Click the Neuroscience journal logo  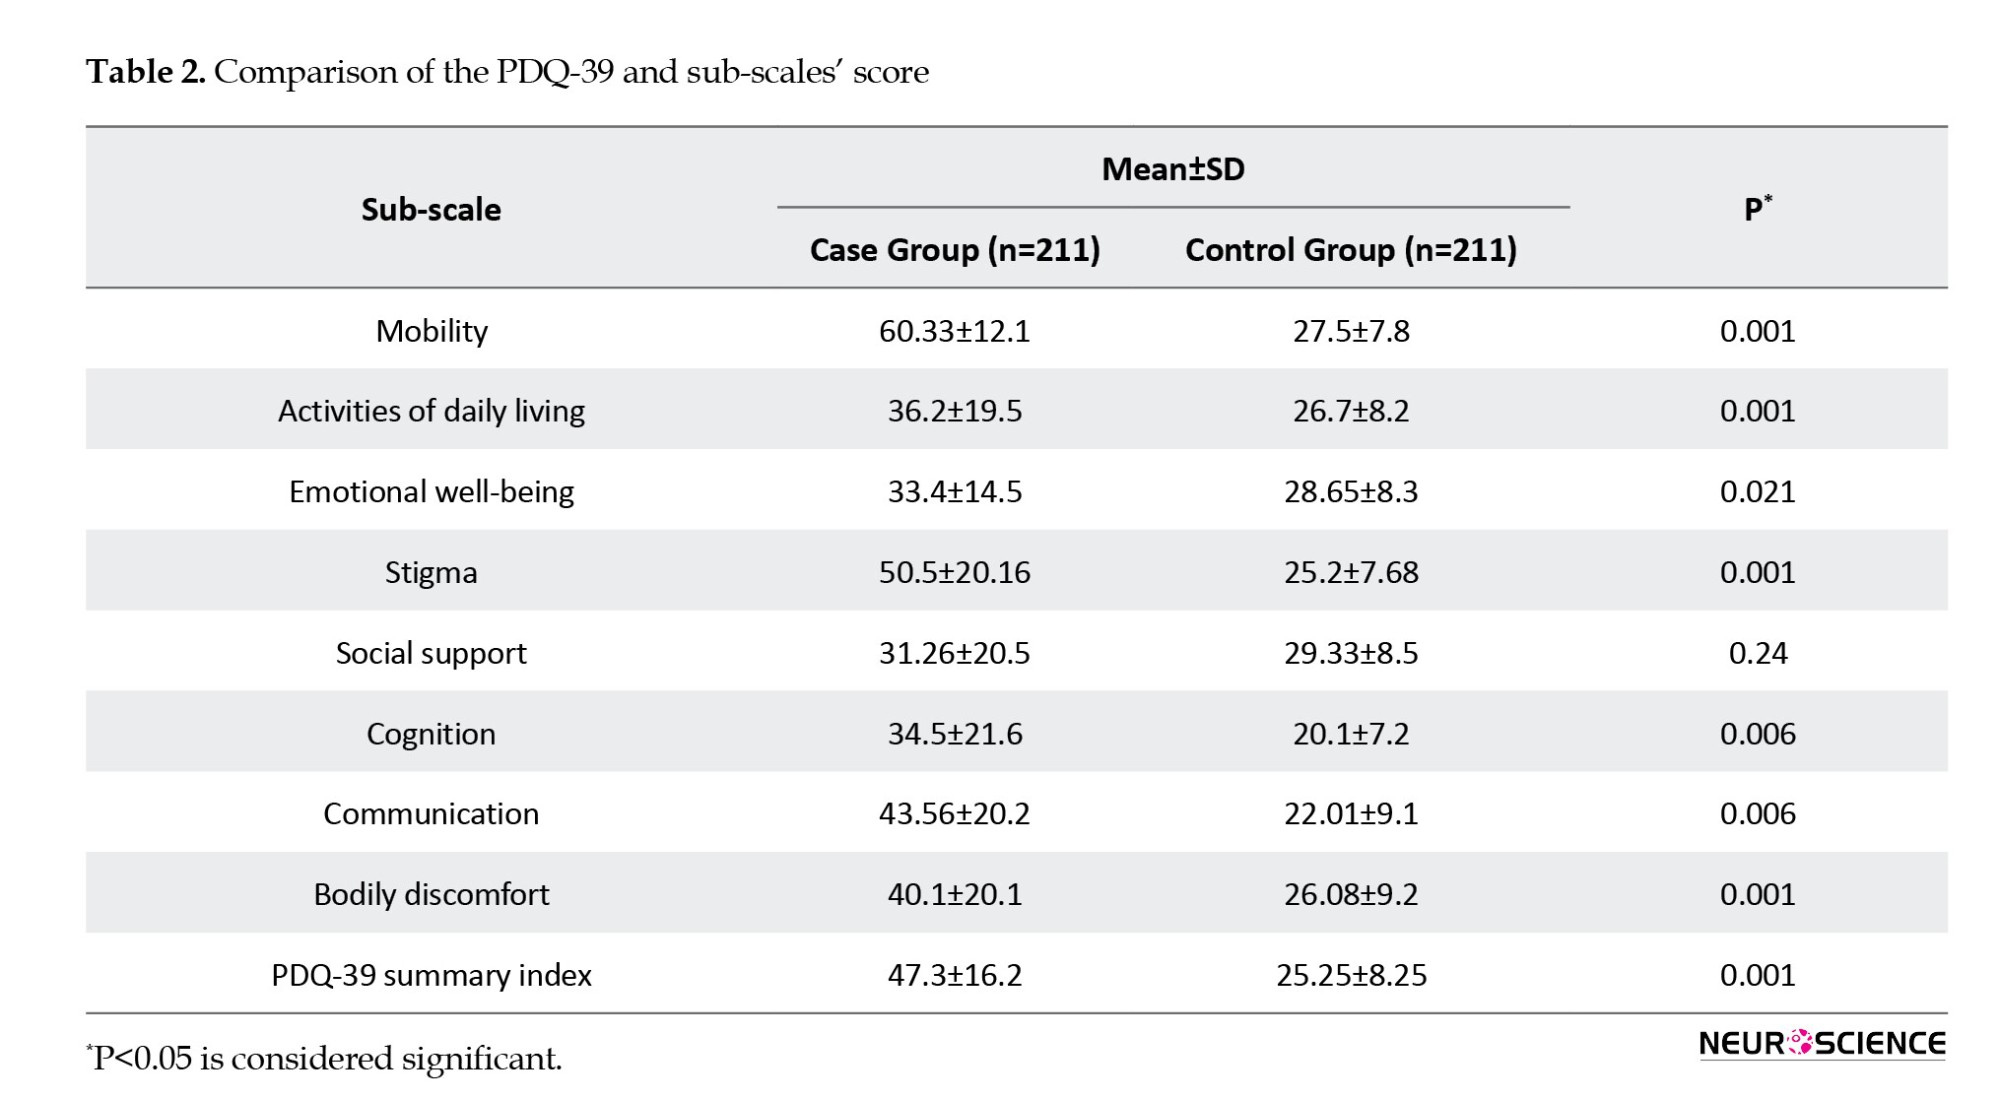[x=1821, y=1044]
